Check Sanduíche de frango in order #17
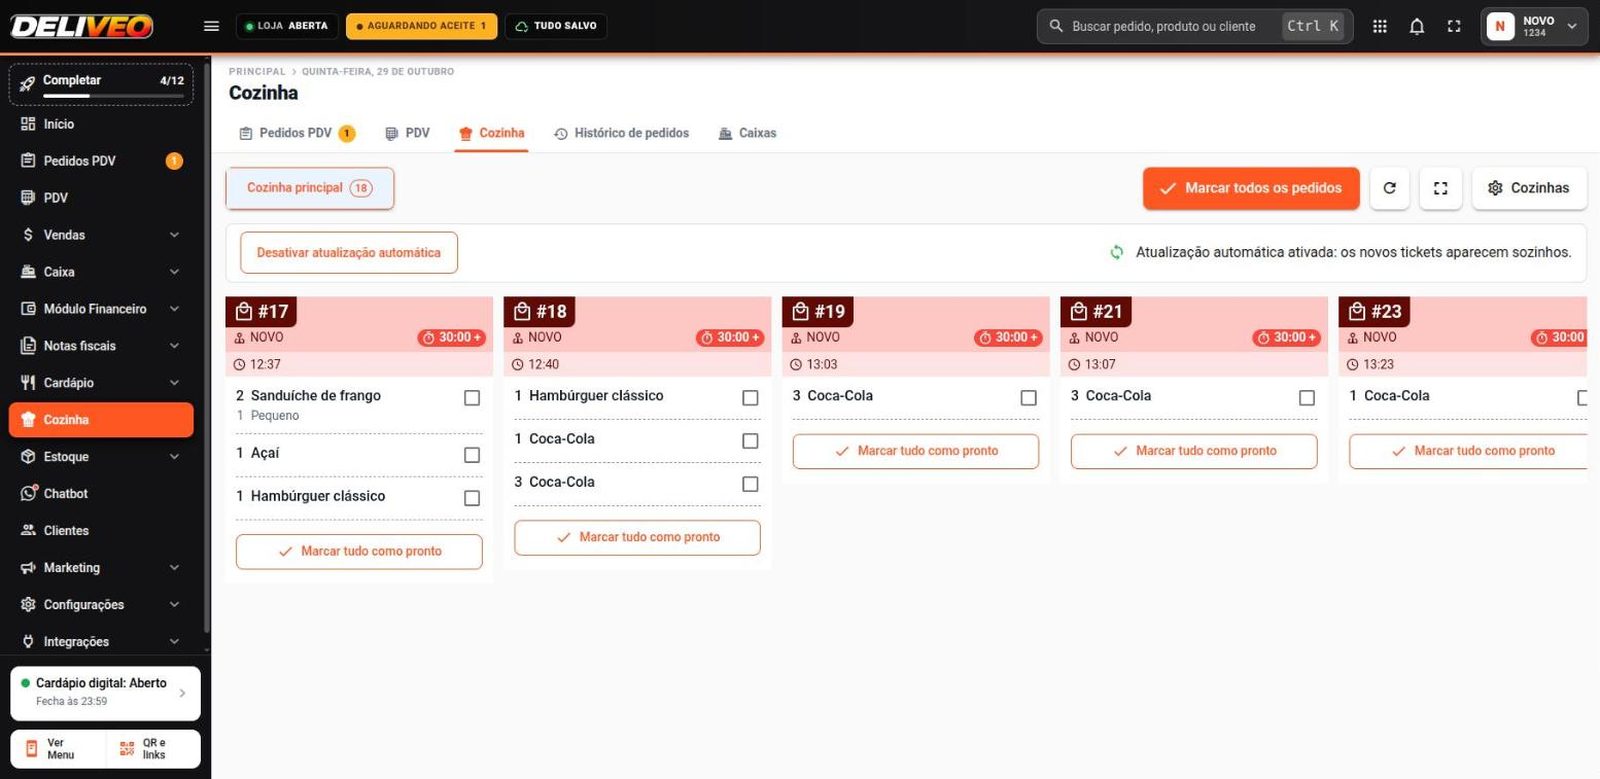 tap(472, 398)
